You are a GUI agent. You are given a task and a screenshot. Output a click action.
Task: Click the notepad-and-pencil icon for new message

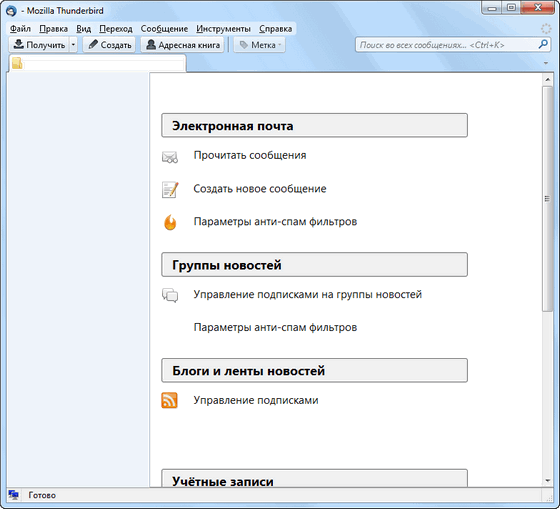click(170, 190)
